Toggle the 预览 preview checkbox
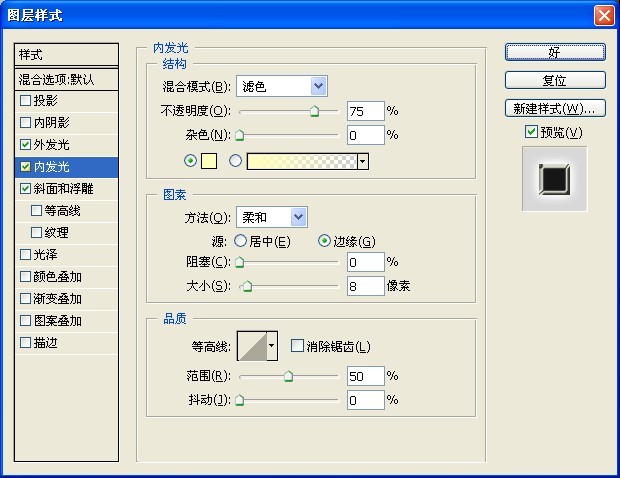The image size is (620, 478). (x=531, y=132)
